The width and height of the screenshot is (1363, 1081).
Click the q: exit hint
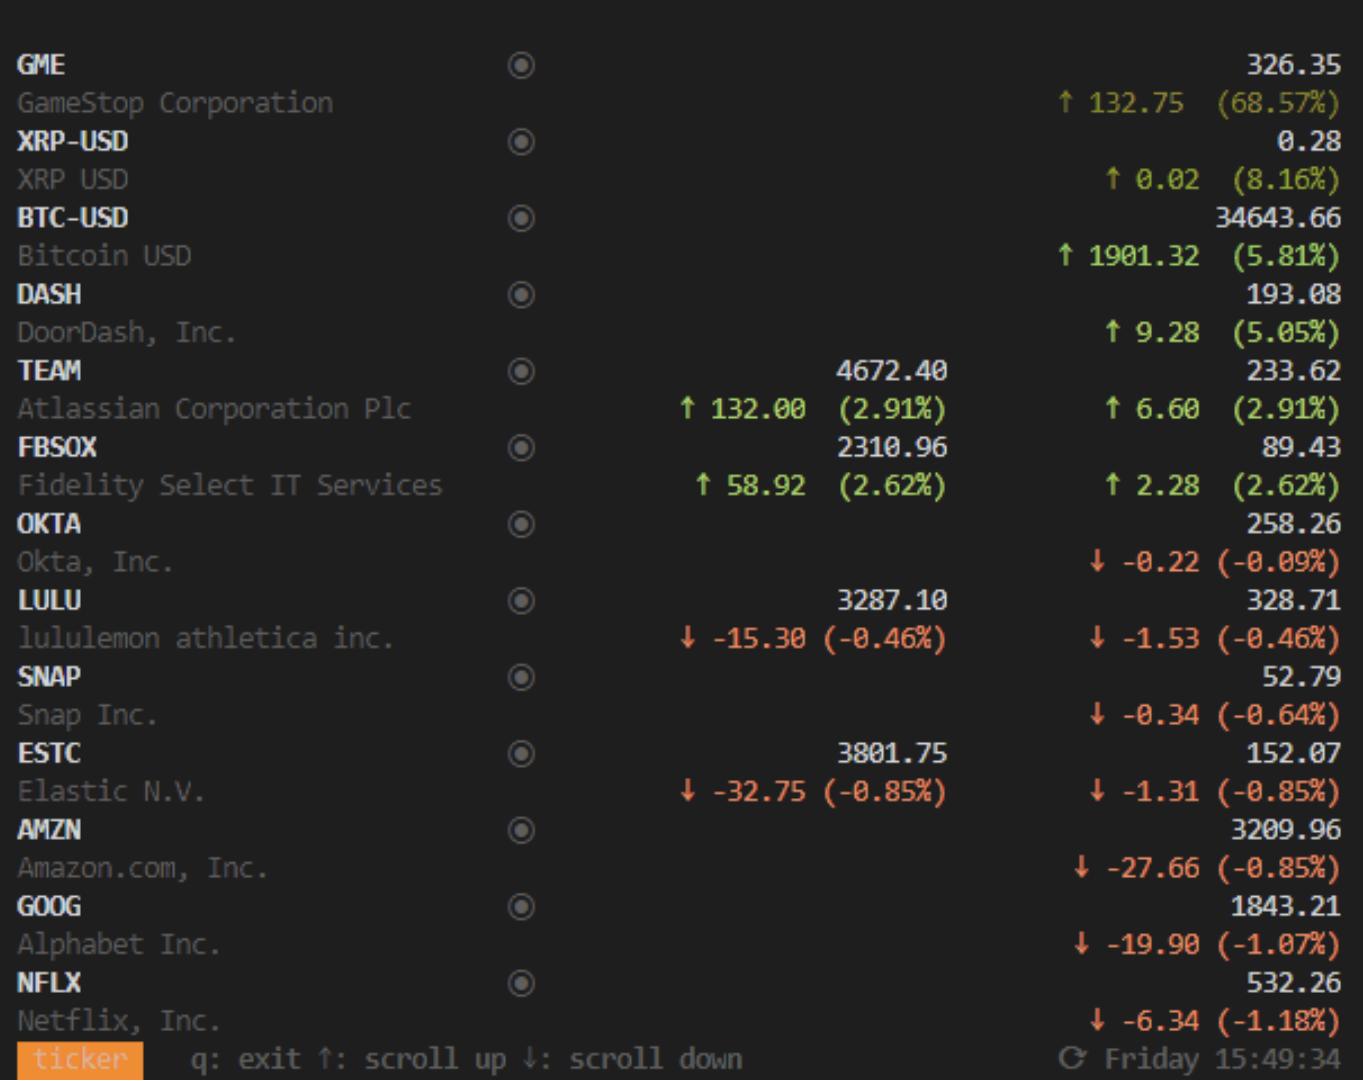tap(245, 1059)
